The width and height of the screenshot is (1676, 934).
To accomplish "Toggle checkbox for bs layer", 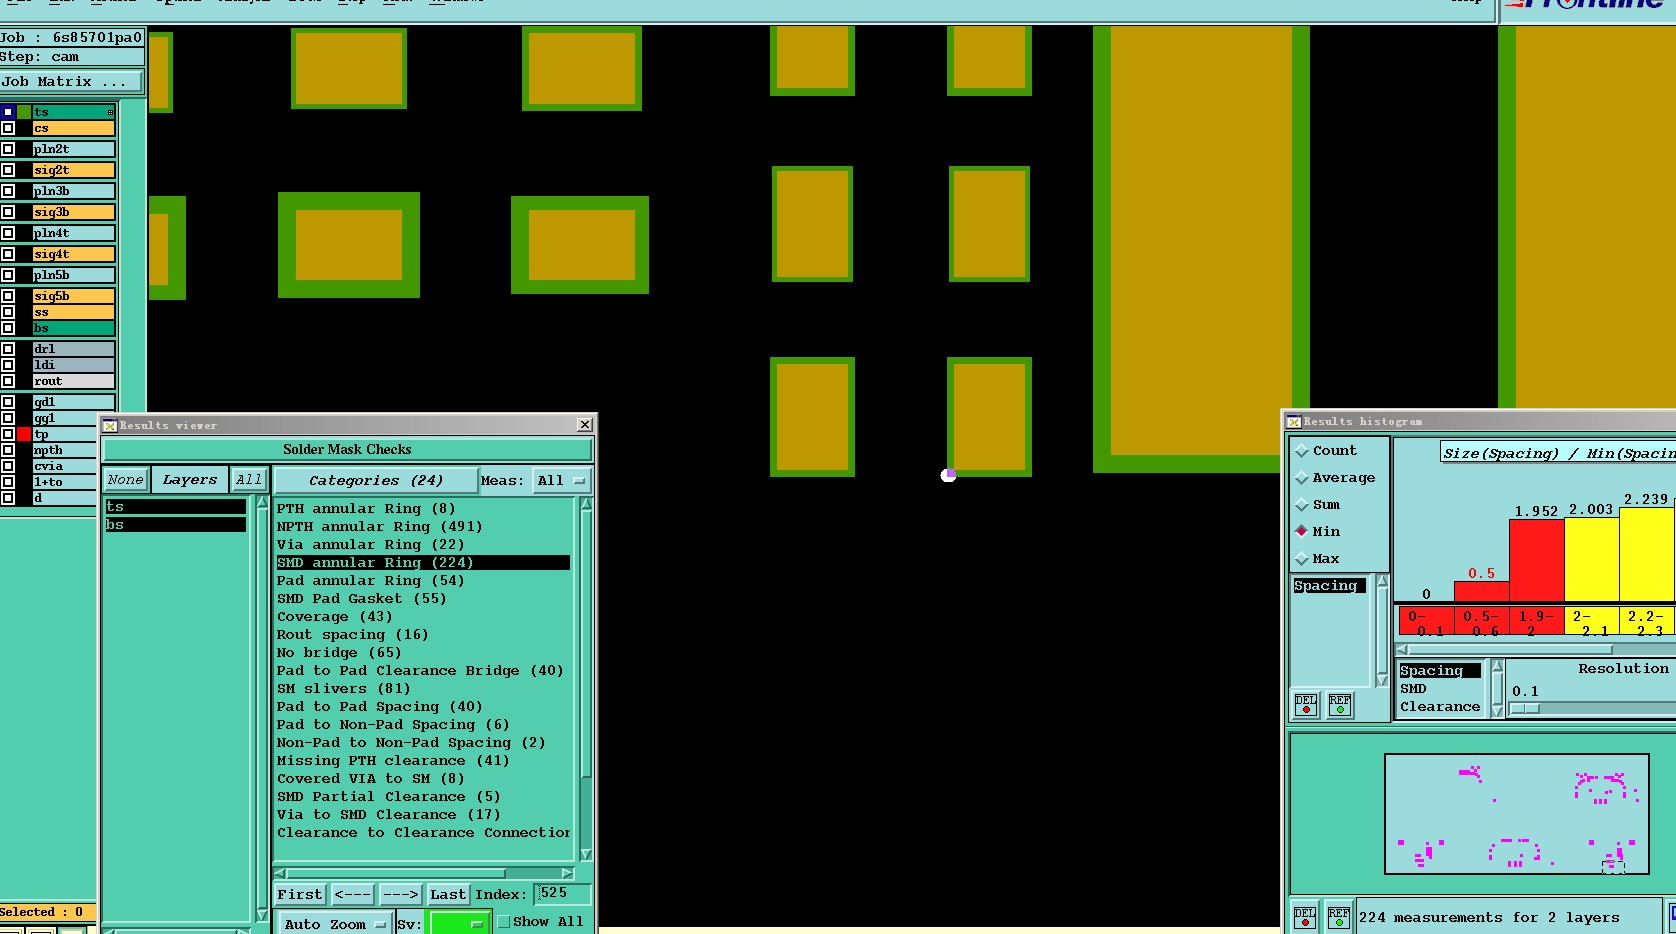I will click(8, 328).
